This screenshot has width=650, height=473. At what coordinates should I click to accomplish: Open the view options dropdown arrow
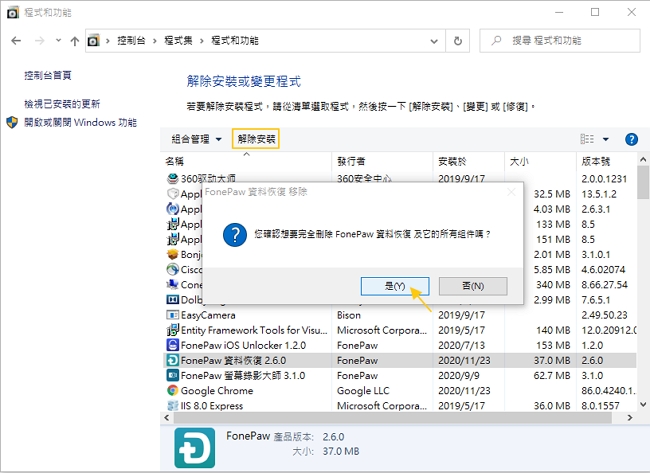pos(606,139)
